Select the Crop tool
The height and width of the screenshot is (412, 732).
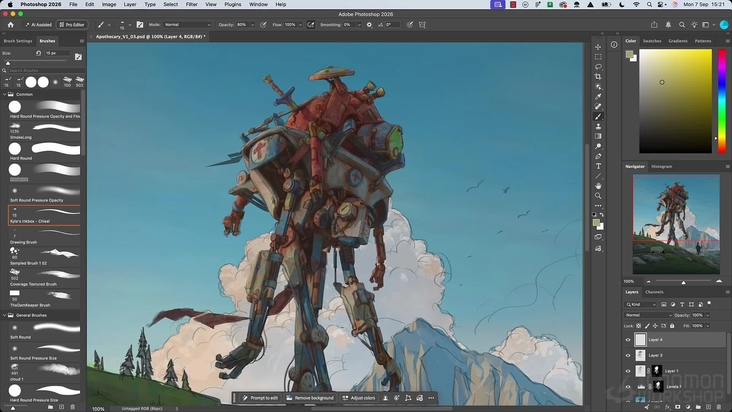pyautogui.click(x=598, y=77)
